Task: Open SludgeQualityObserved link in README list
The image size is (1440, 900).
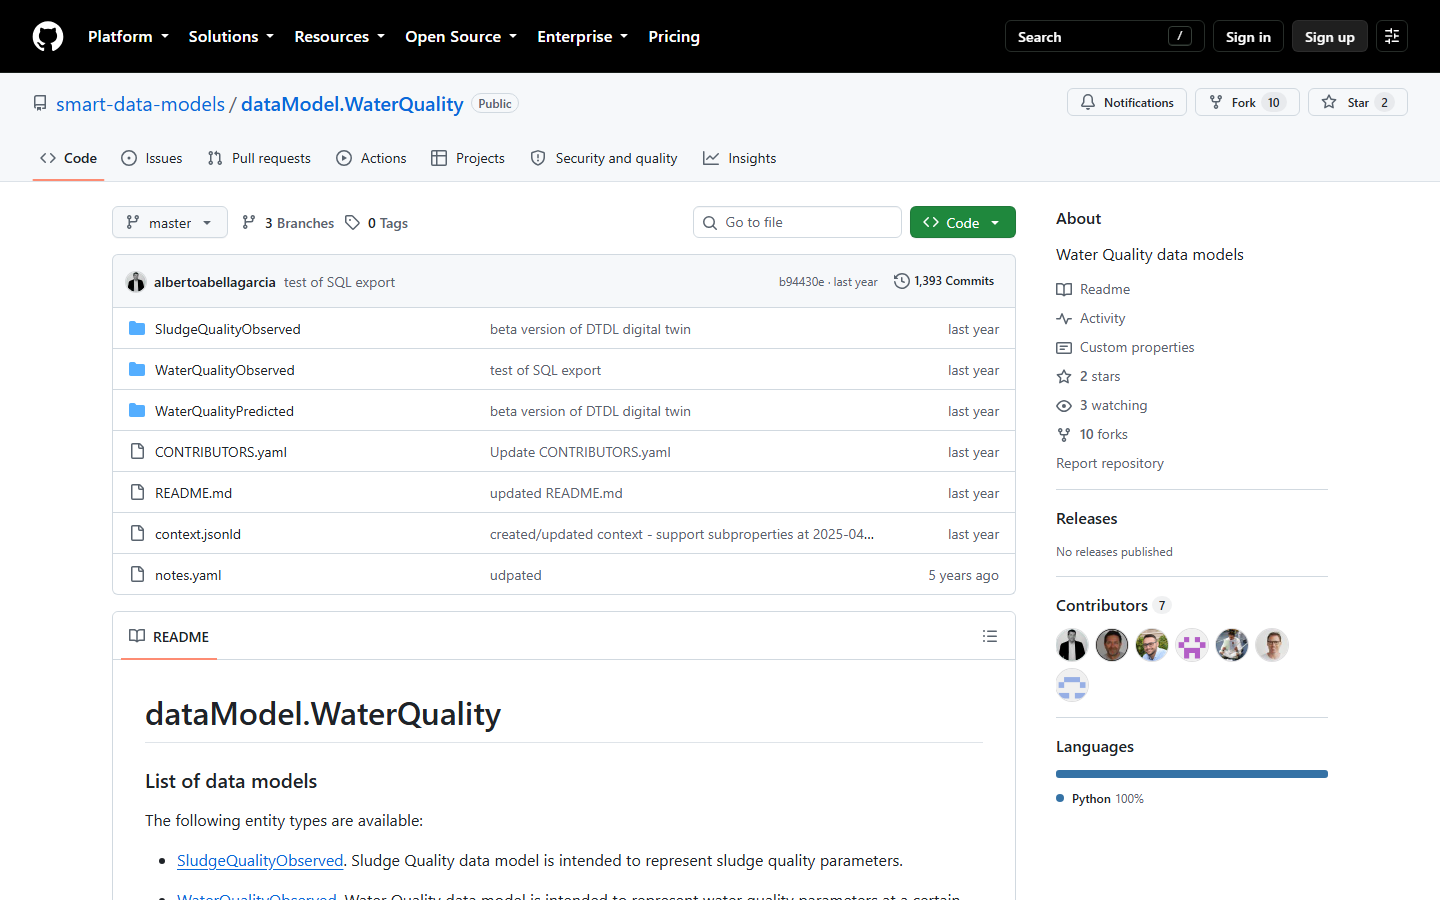Action: [260, 860]
